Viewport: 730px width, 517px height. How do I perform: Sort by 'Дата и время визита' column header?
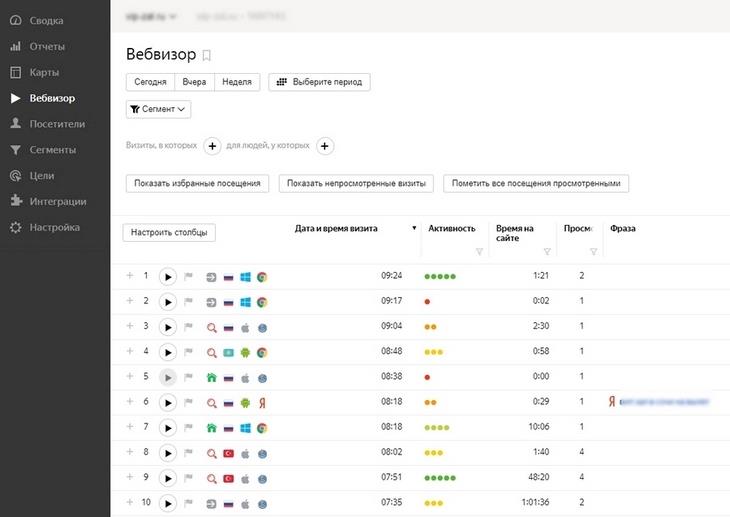click(x=336, y=228)
